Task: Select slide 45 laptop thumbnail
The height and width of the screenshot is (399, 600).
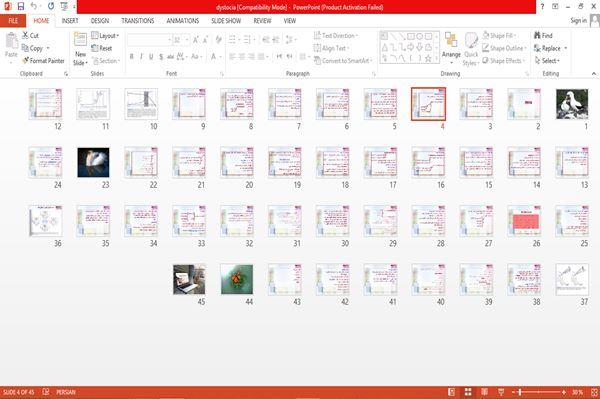Action: [189, 279]
